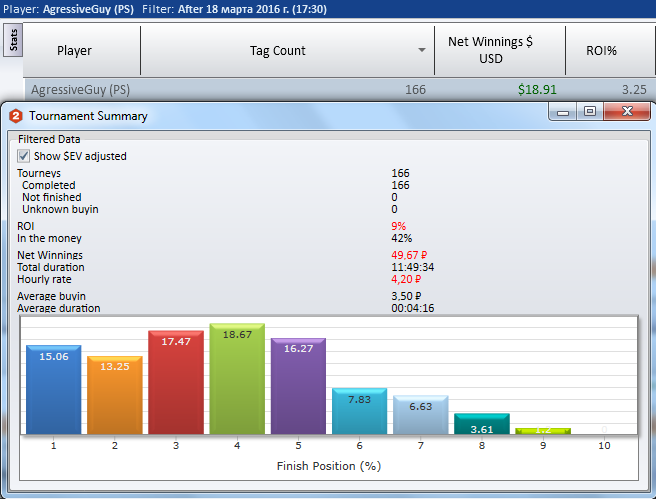Click the lime bar at position 9
Image resolution: width=656 pixels, height=499 pixels.
[x=543, y=431]
